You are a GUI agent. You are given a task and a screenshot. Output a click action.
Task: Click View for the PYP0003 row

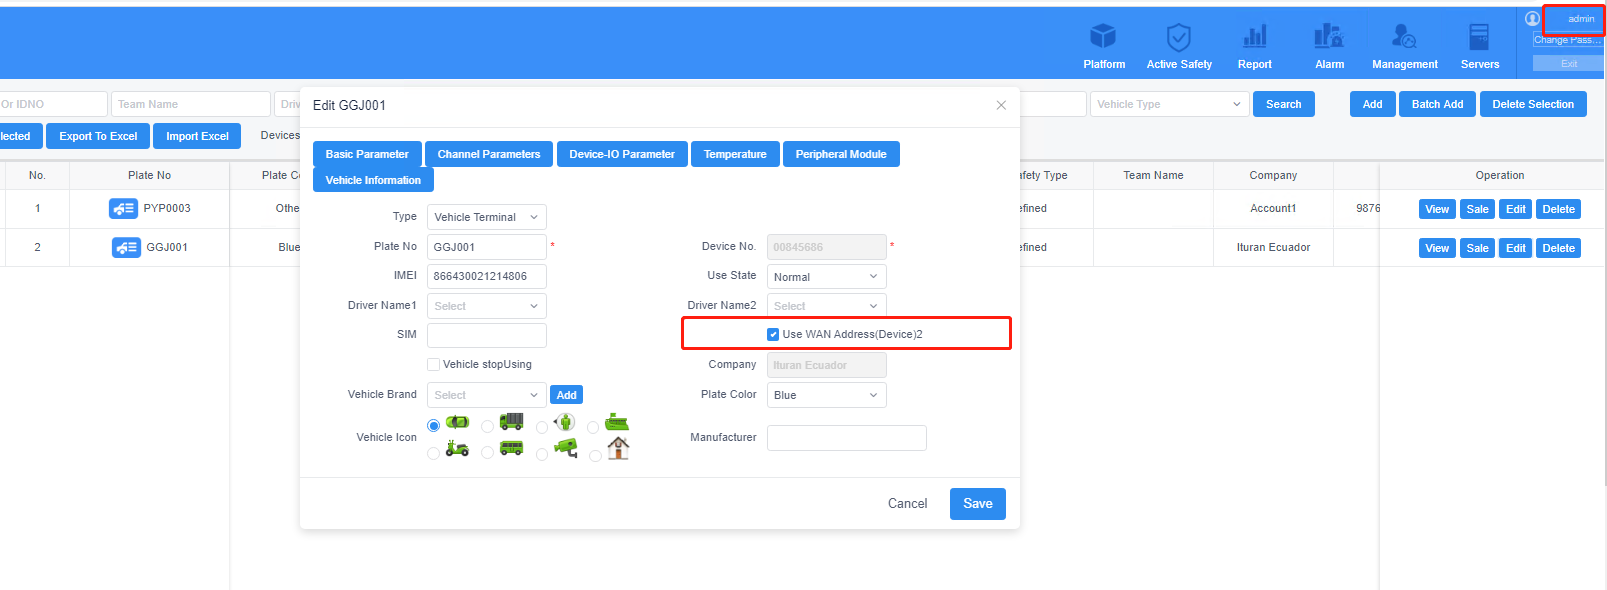click(x=1437, y=209)
